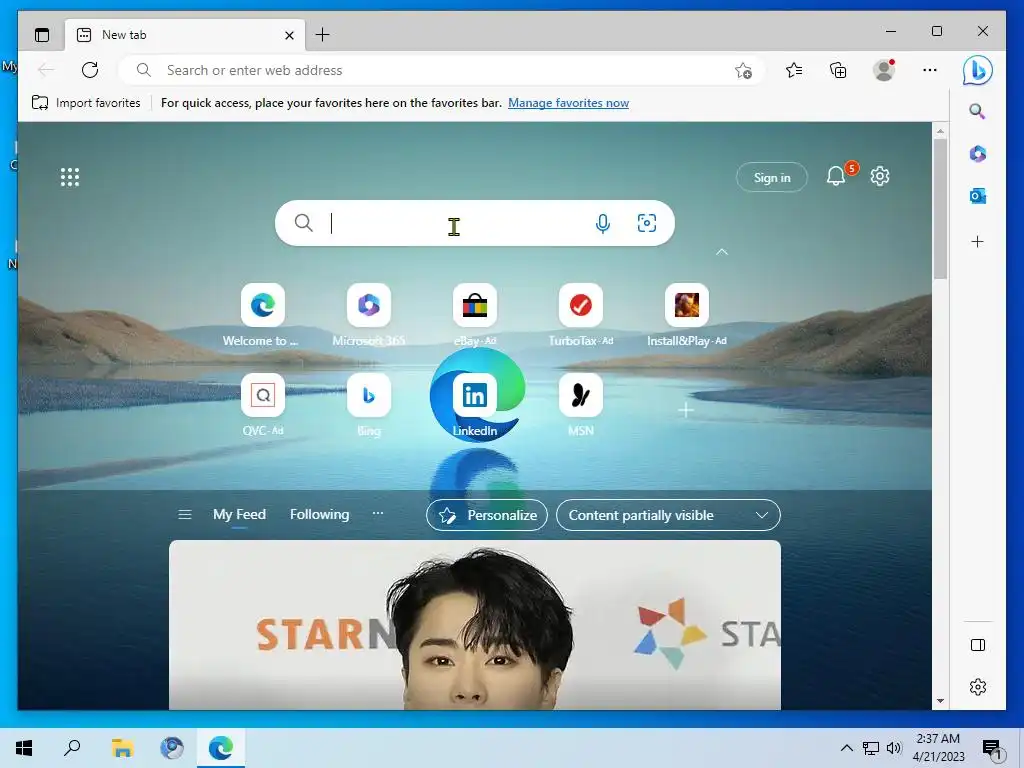Open the Windows Start menu
Viewport: 1024px width, 768px height.
click(24, 748)
